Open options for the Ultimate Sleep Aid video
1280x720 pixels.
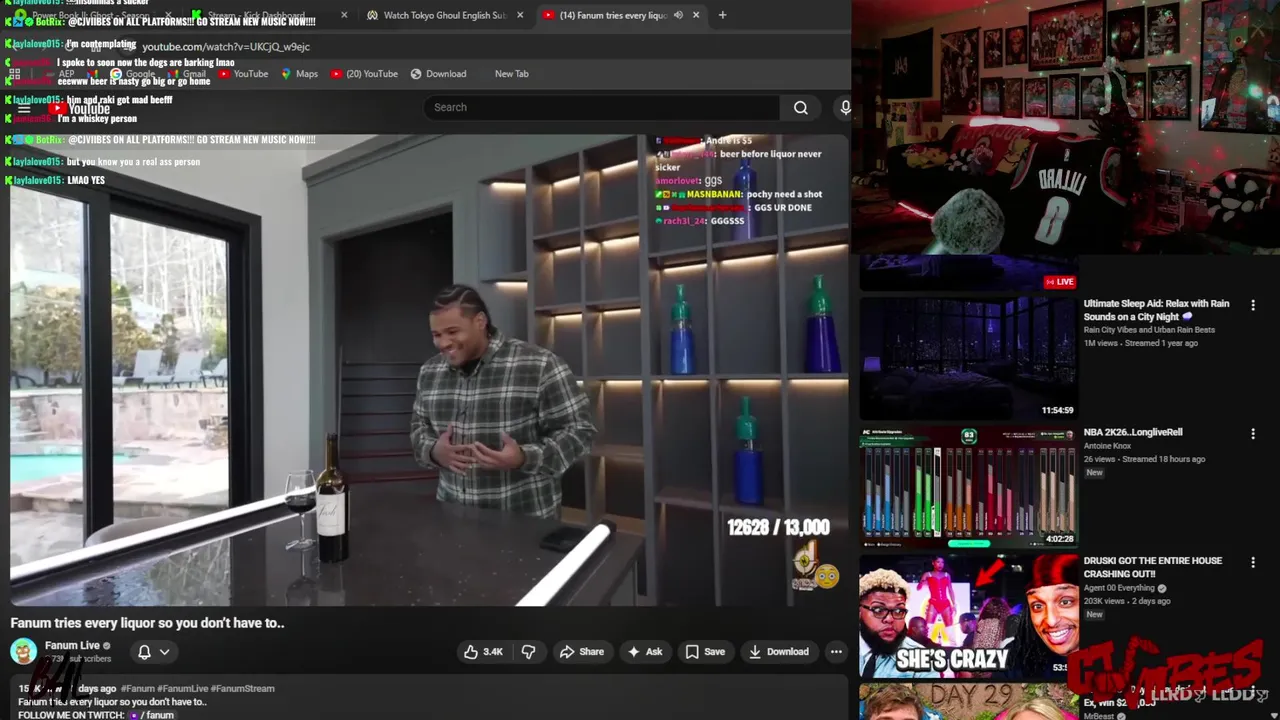click(x=1253, y=305)
